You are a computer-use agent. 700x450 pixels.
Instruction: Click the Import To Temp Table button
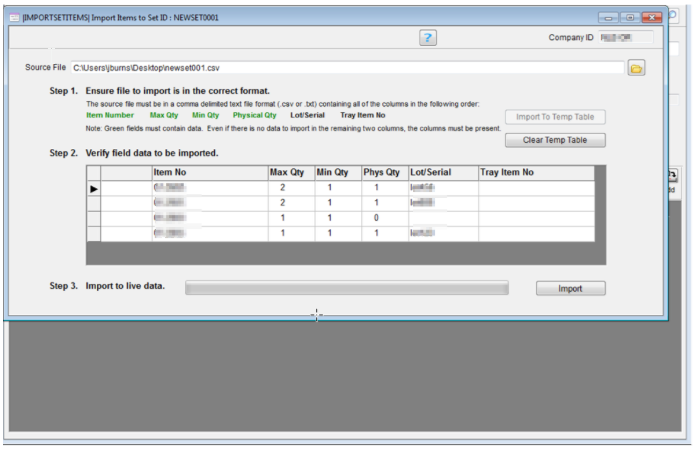555,117
